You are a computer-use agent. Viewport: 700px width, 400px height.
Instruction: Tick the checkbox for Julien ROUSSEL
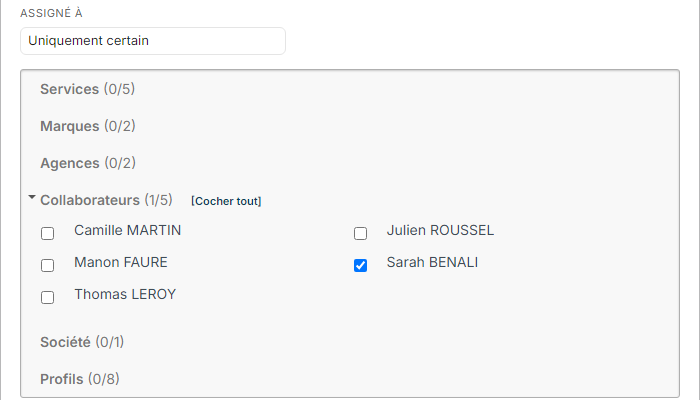pos(360,233)
